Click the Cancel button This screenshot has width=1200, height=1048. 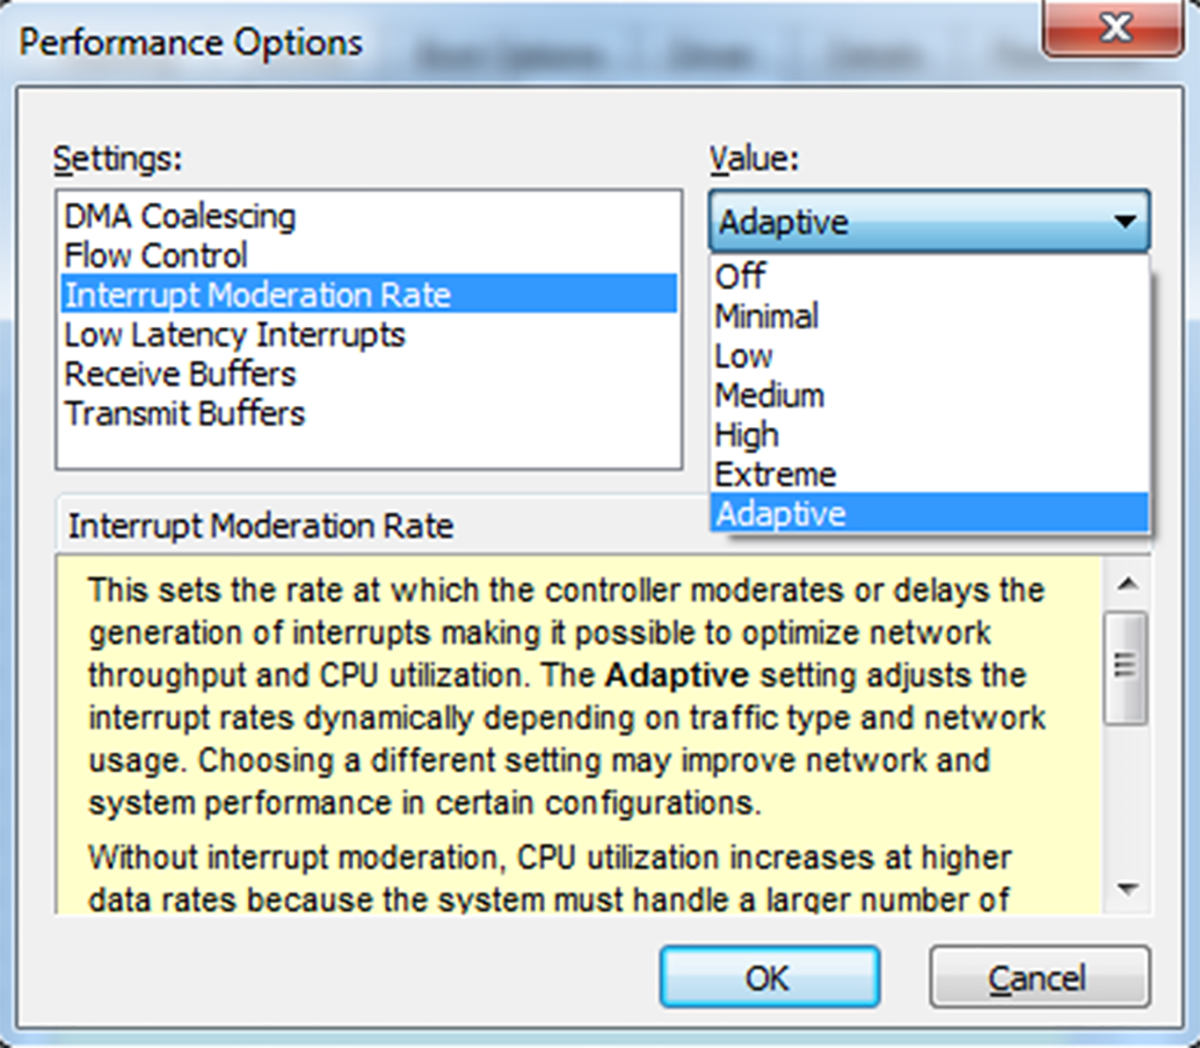1039,977
